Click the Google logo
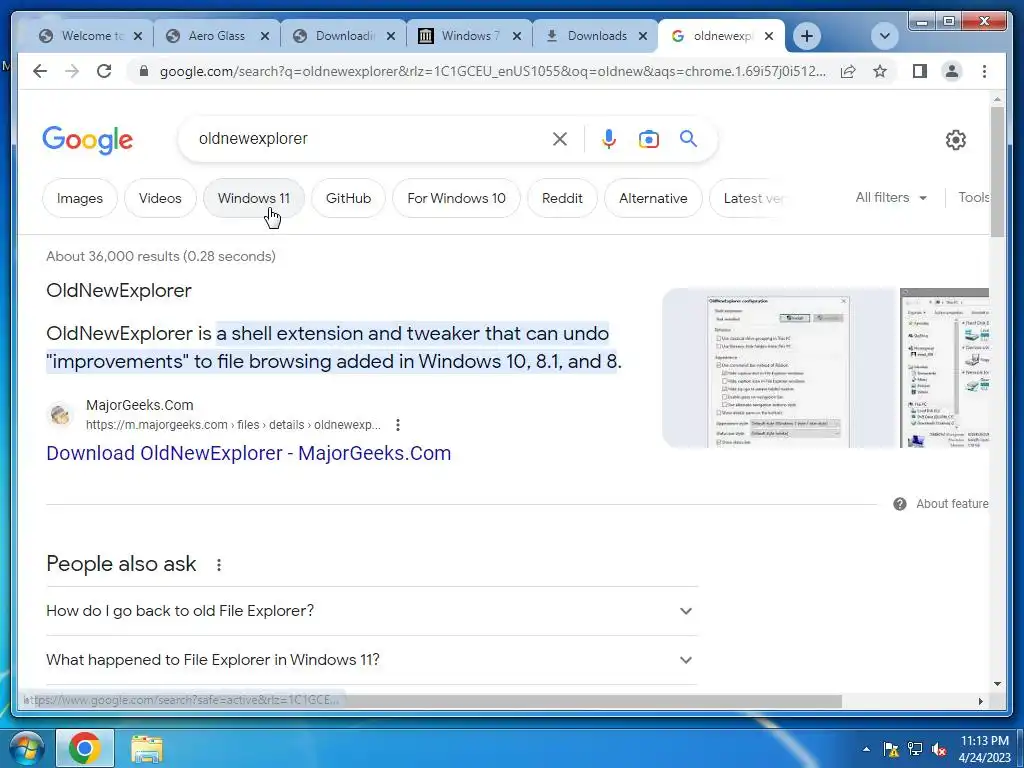The image size is (1024, 768). 88,140
